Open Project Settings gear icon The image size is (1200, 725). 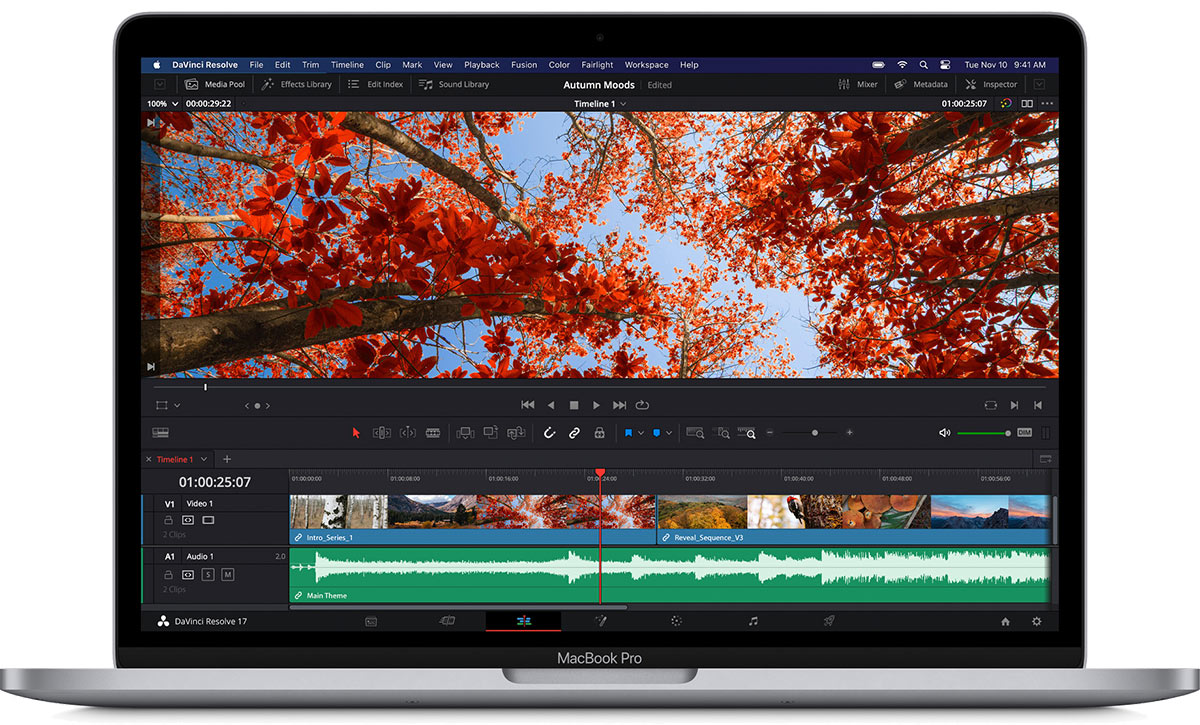[1036, 621]
